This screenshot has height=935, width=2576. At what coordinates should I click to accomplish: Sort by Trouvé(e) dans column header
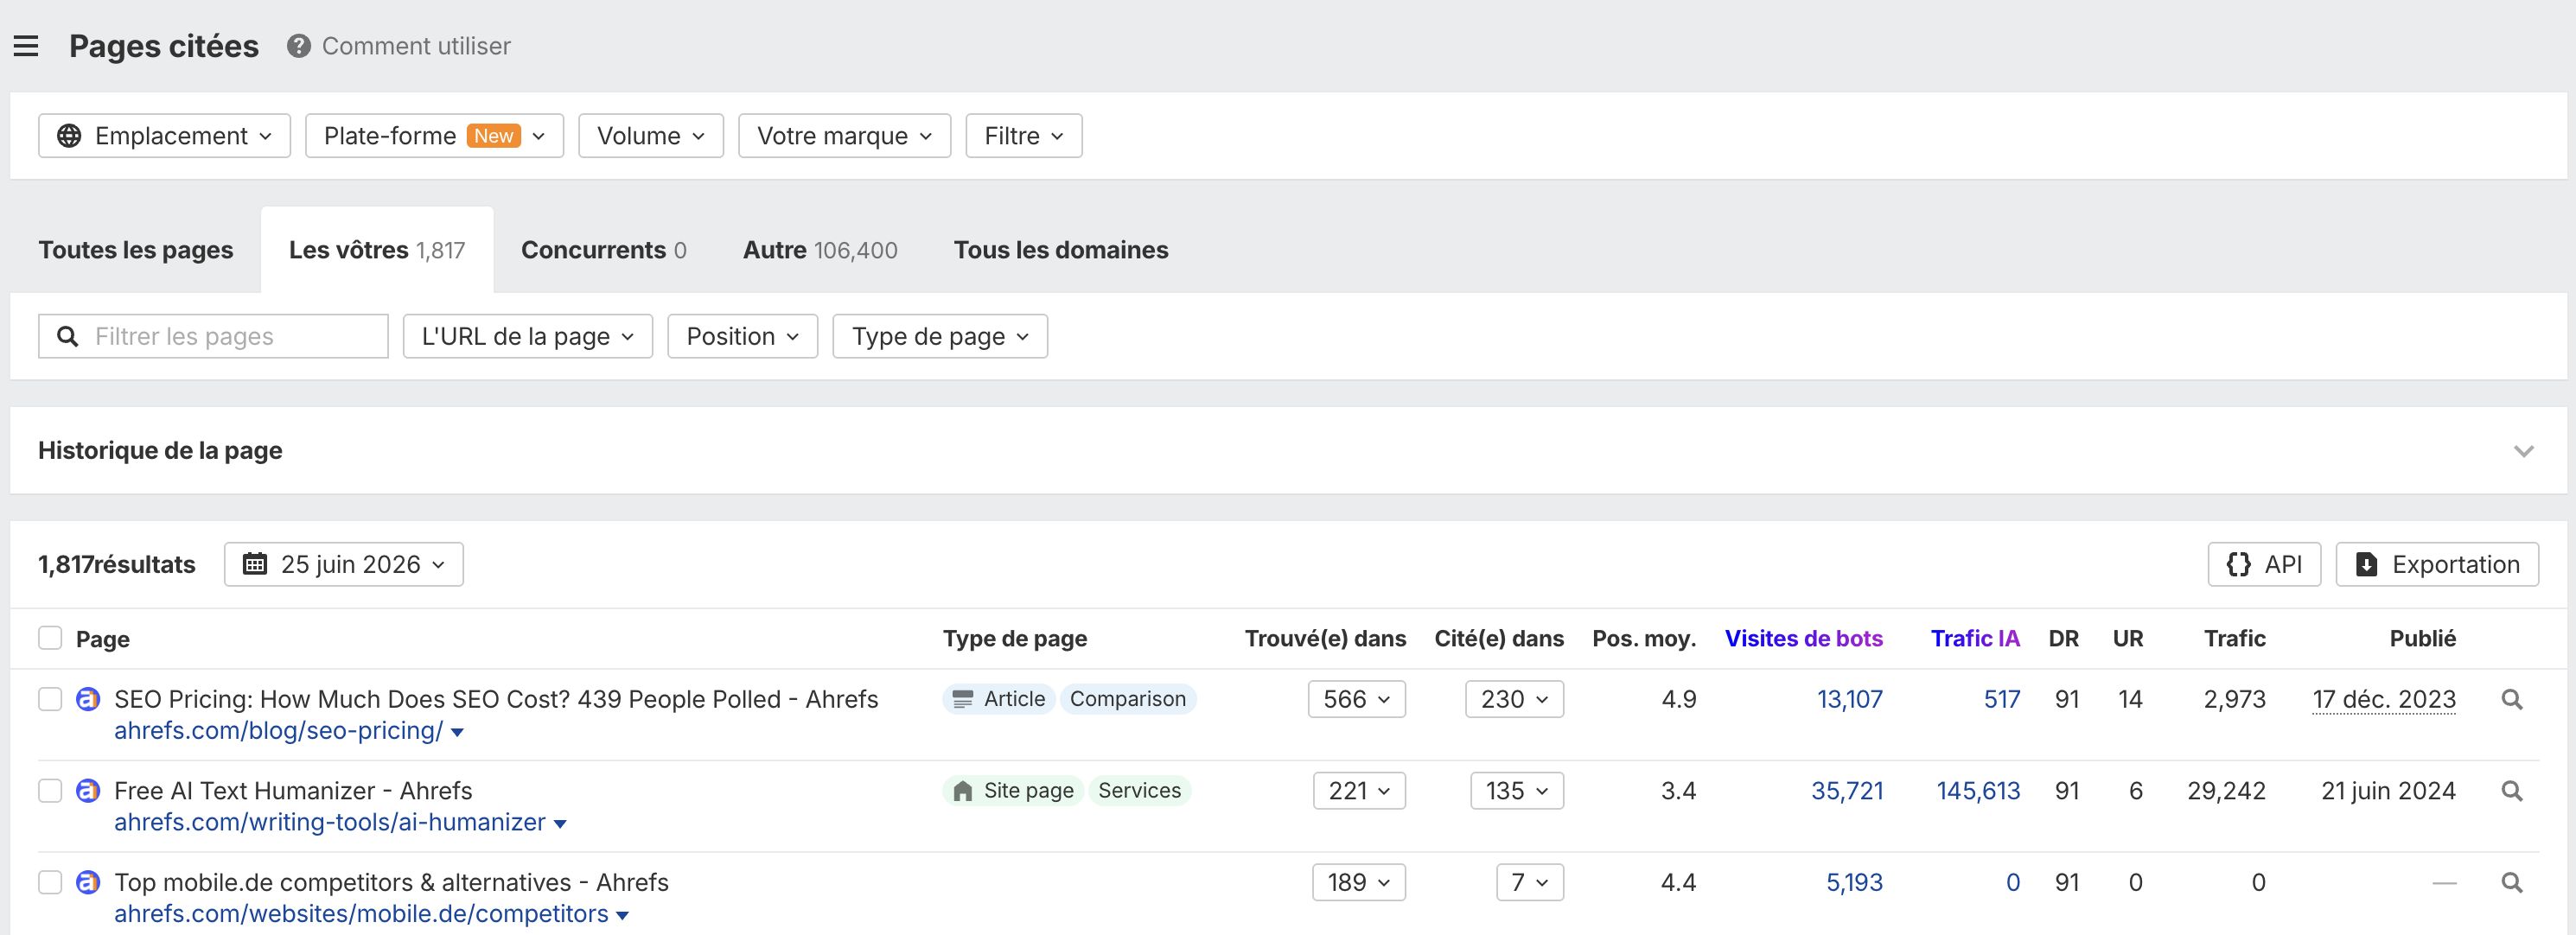click(x=1325, y=638)
